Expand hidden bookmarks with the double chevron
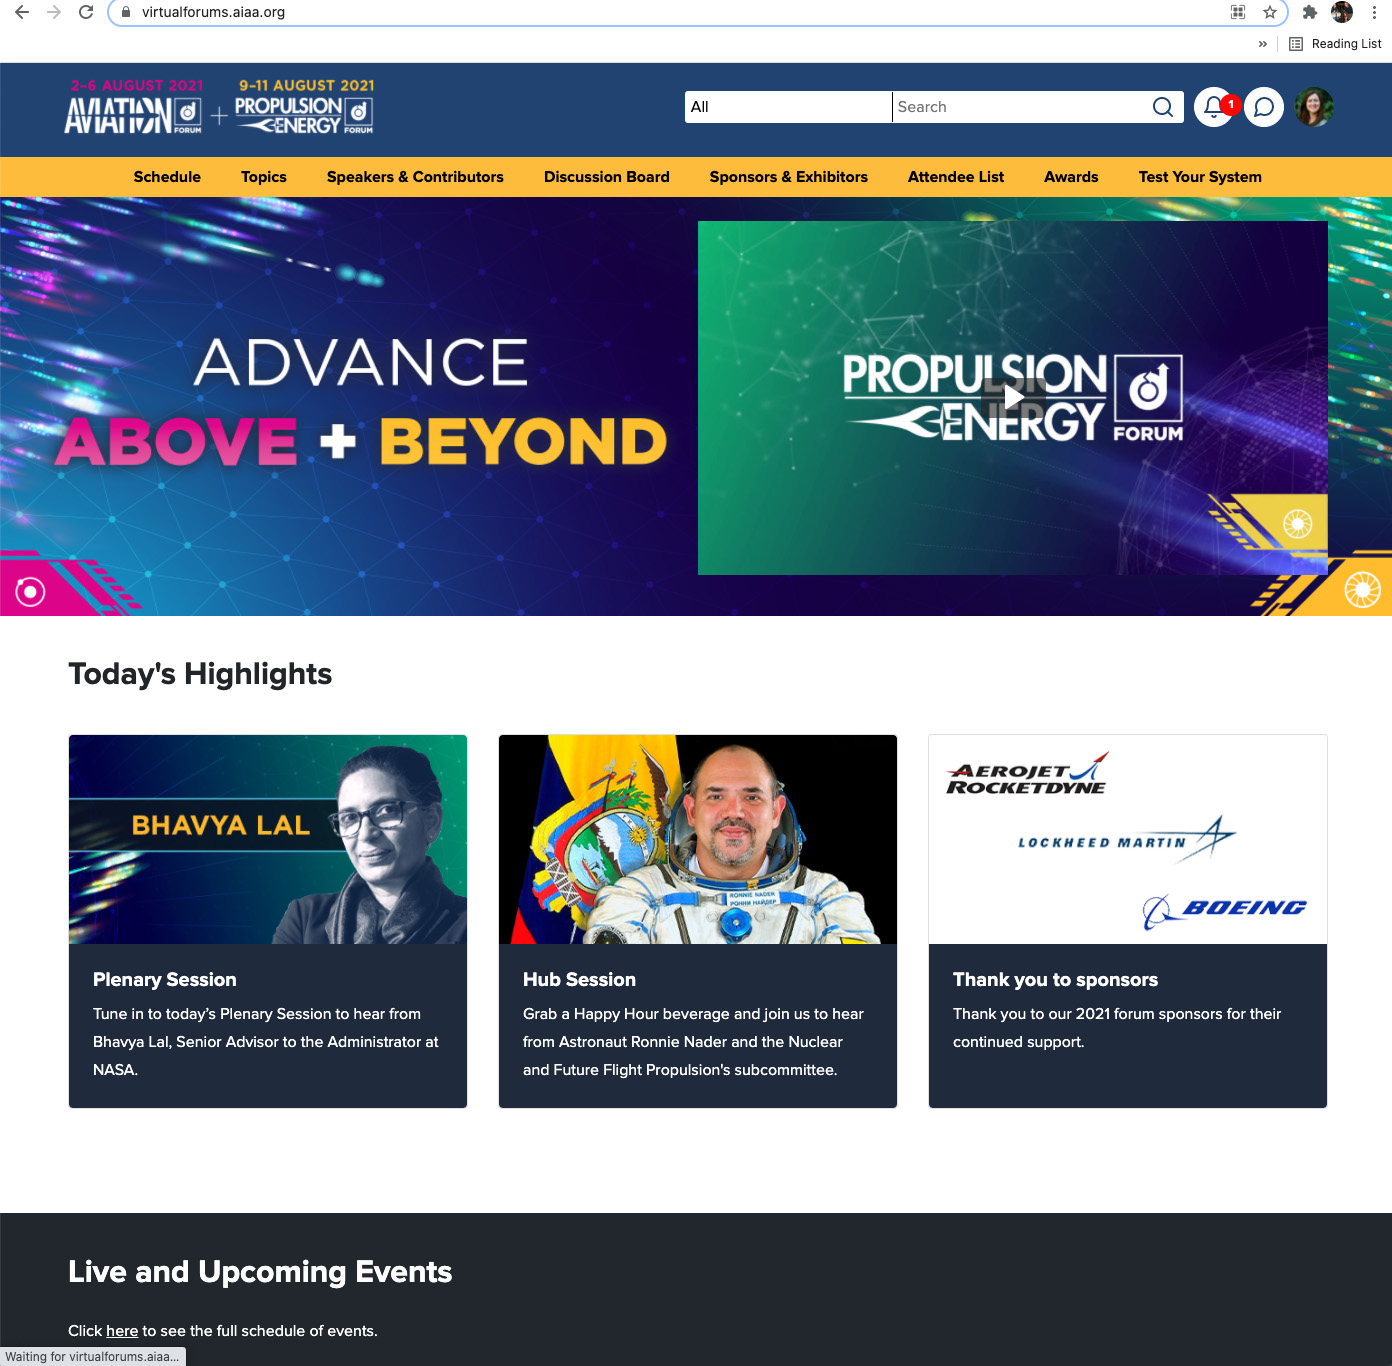1392x1366 pixels. (x=1263, y=44)
